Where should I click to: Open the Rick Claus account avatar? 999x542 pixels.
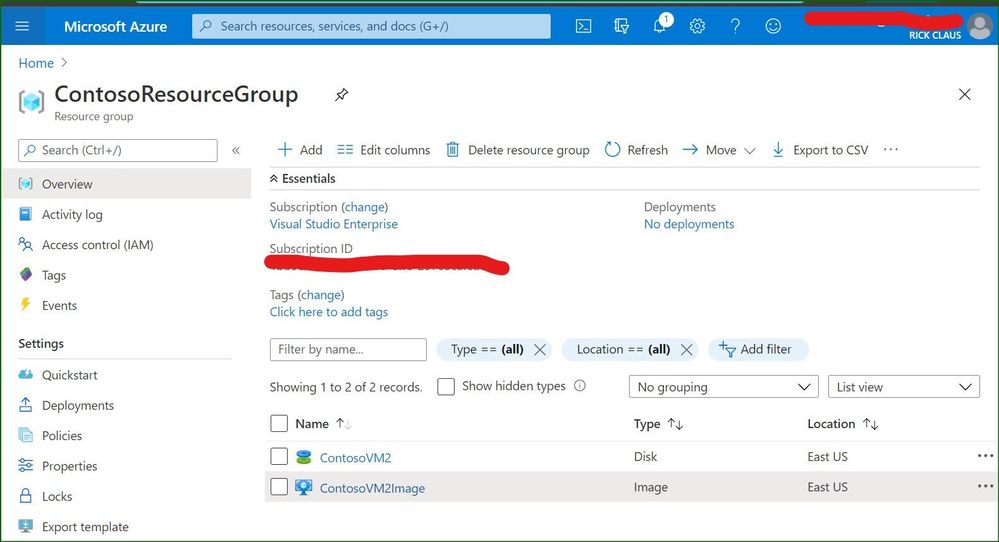tap(979, 26)
